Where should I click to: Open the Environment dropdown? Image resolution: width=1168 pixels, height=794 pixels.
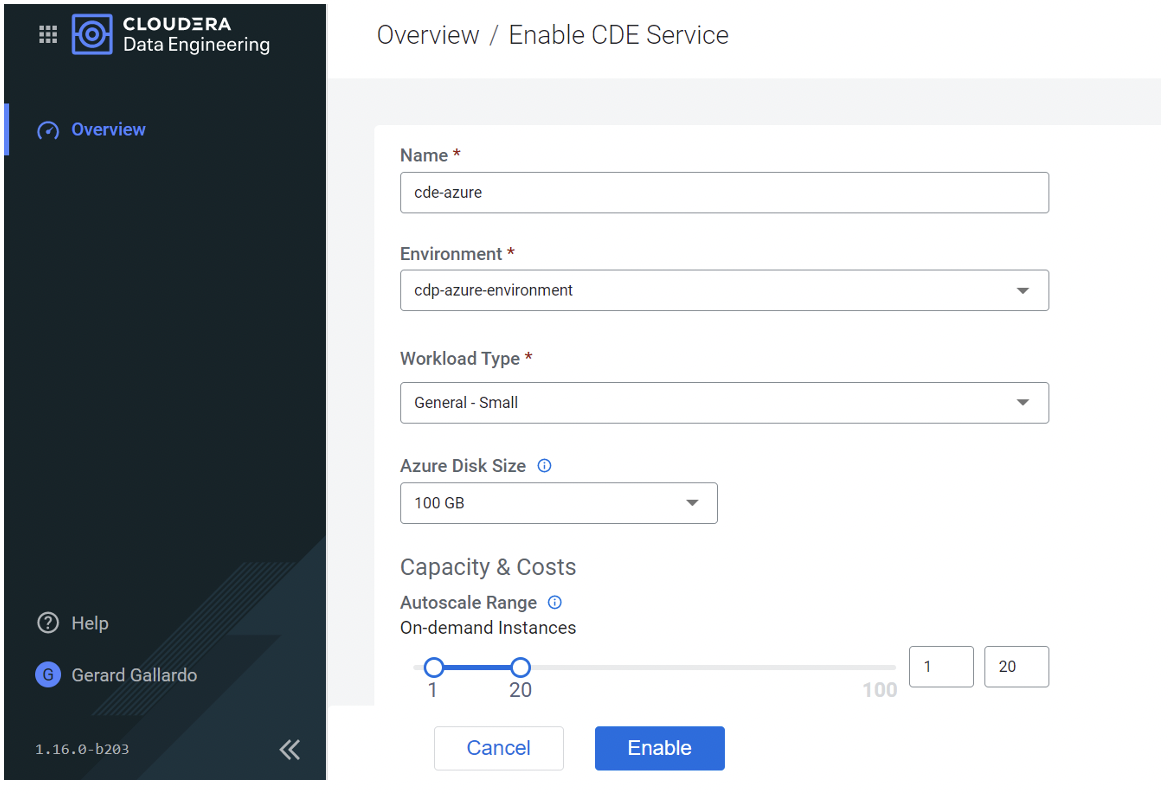724,290
